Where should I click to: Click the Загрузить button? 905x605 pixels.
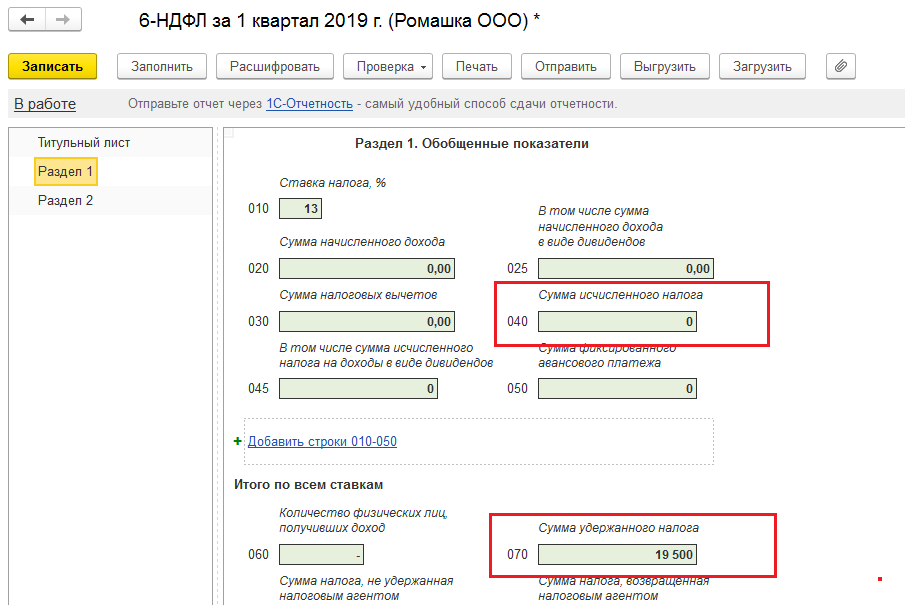tap(762, 66)
